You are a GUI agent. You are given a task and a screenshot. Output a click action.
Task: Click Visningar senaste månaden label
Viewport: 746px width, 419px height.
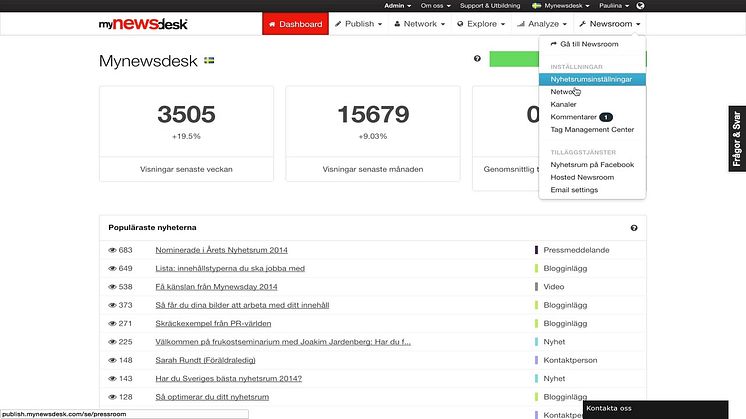pos(373,169)
